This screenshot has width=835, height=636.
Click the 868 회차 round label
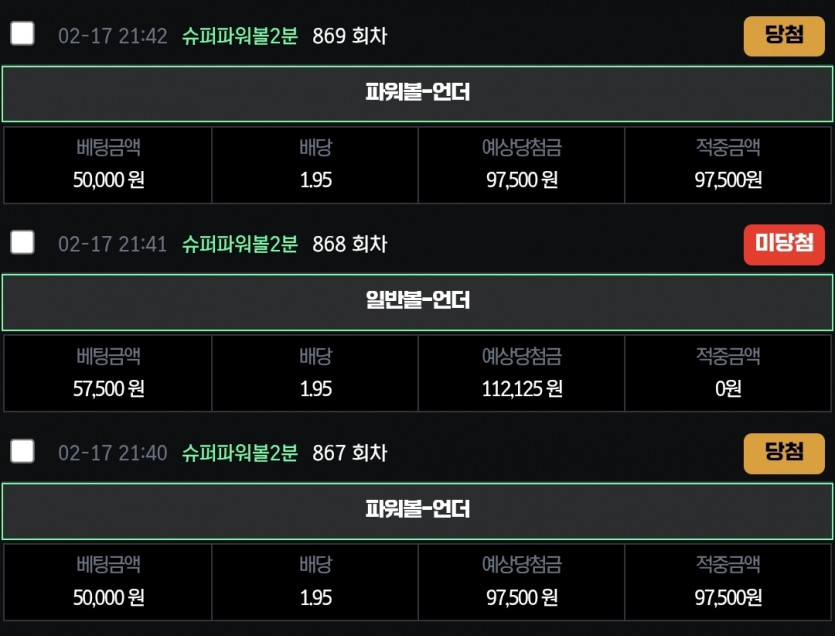pyautogui.click(x=349, y=244)
